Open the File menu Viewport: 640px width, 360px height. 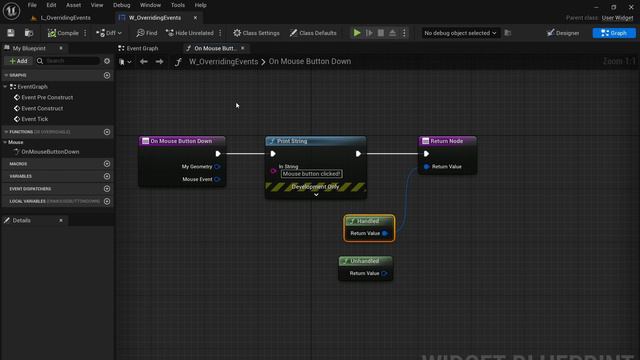[x=32, y=5]
